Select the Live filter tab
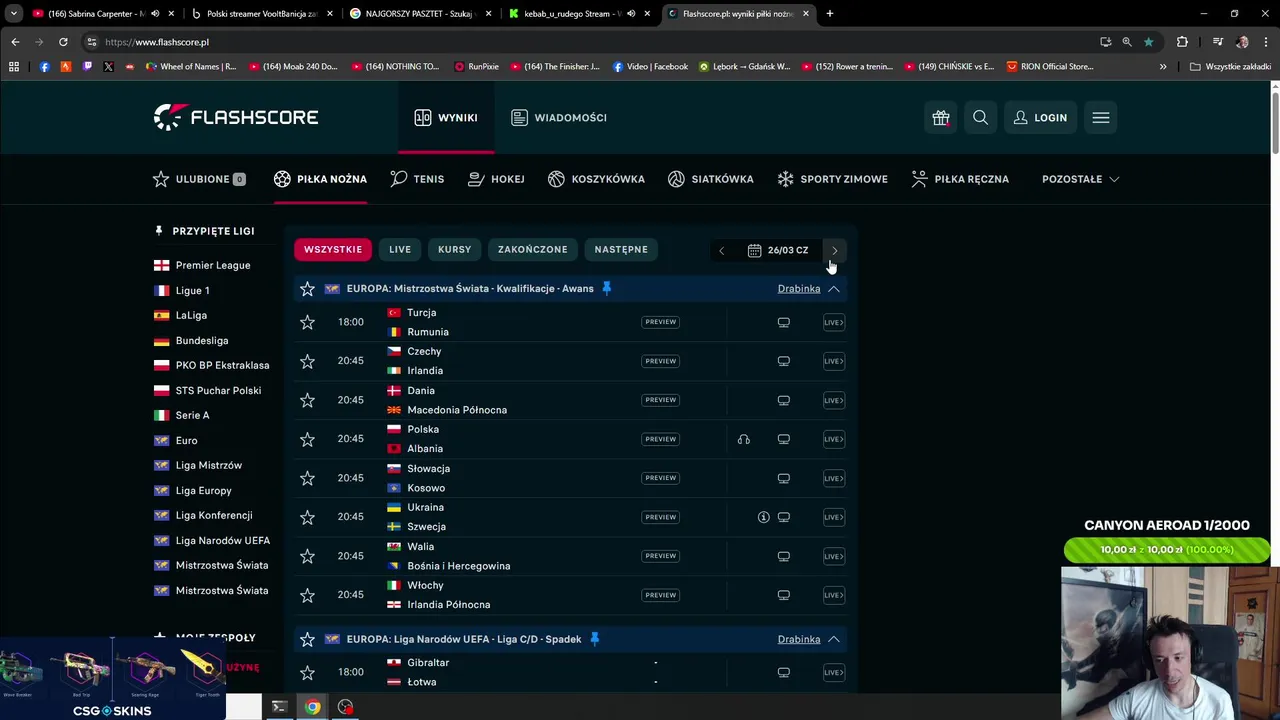 click(x=400, y=250)
